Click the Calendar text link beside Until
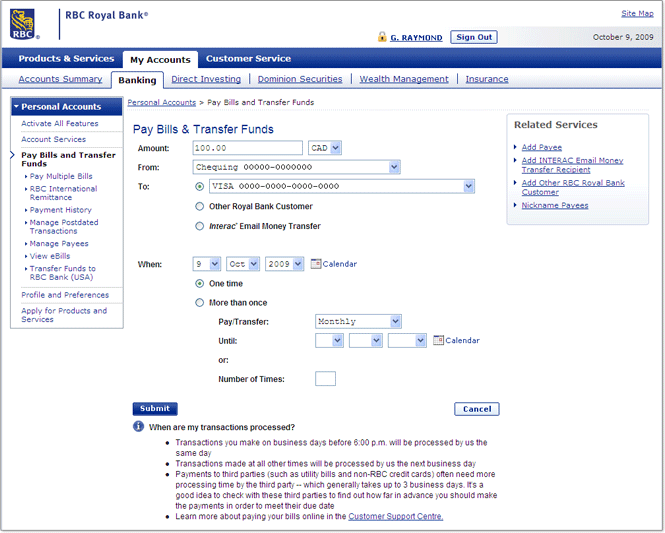The height and width of the screenshot is (533, 665). (x=462, y=340)
